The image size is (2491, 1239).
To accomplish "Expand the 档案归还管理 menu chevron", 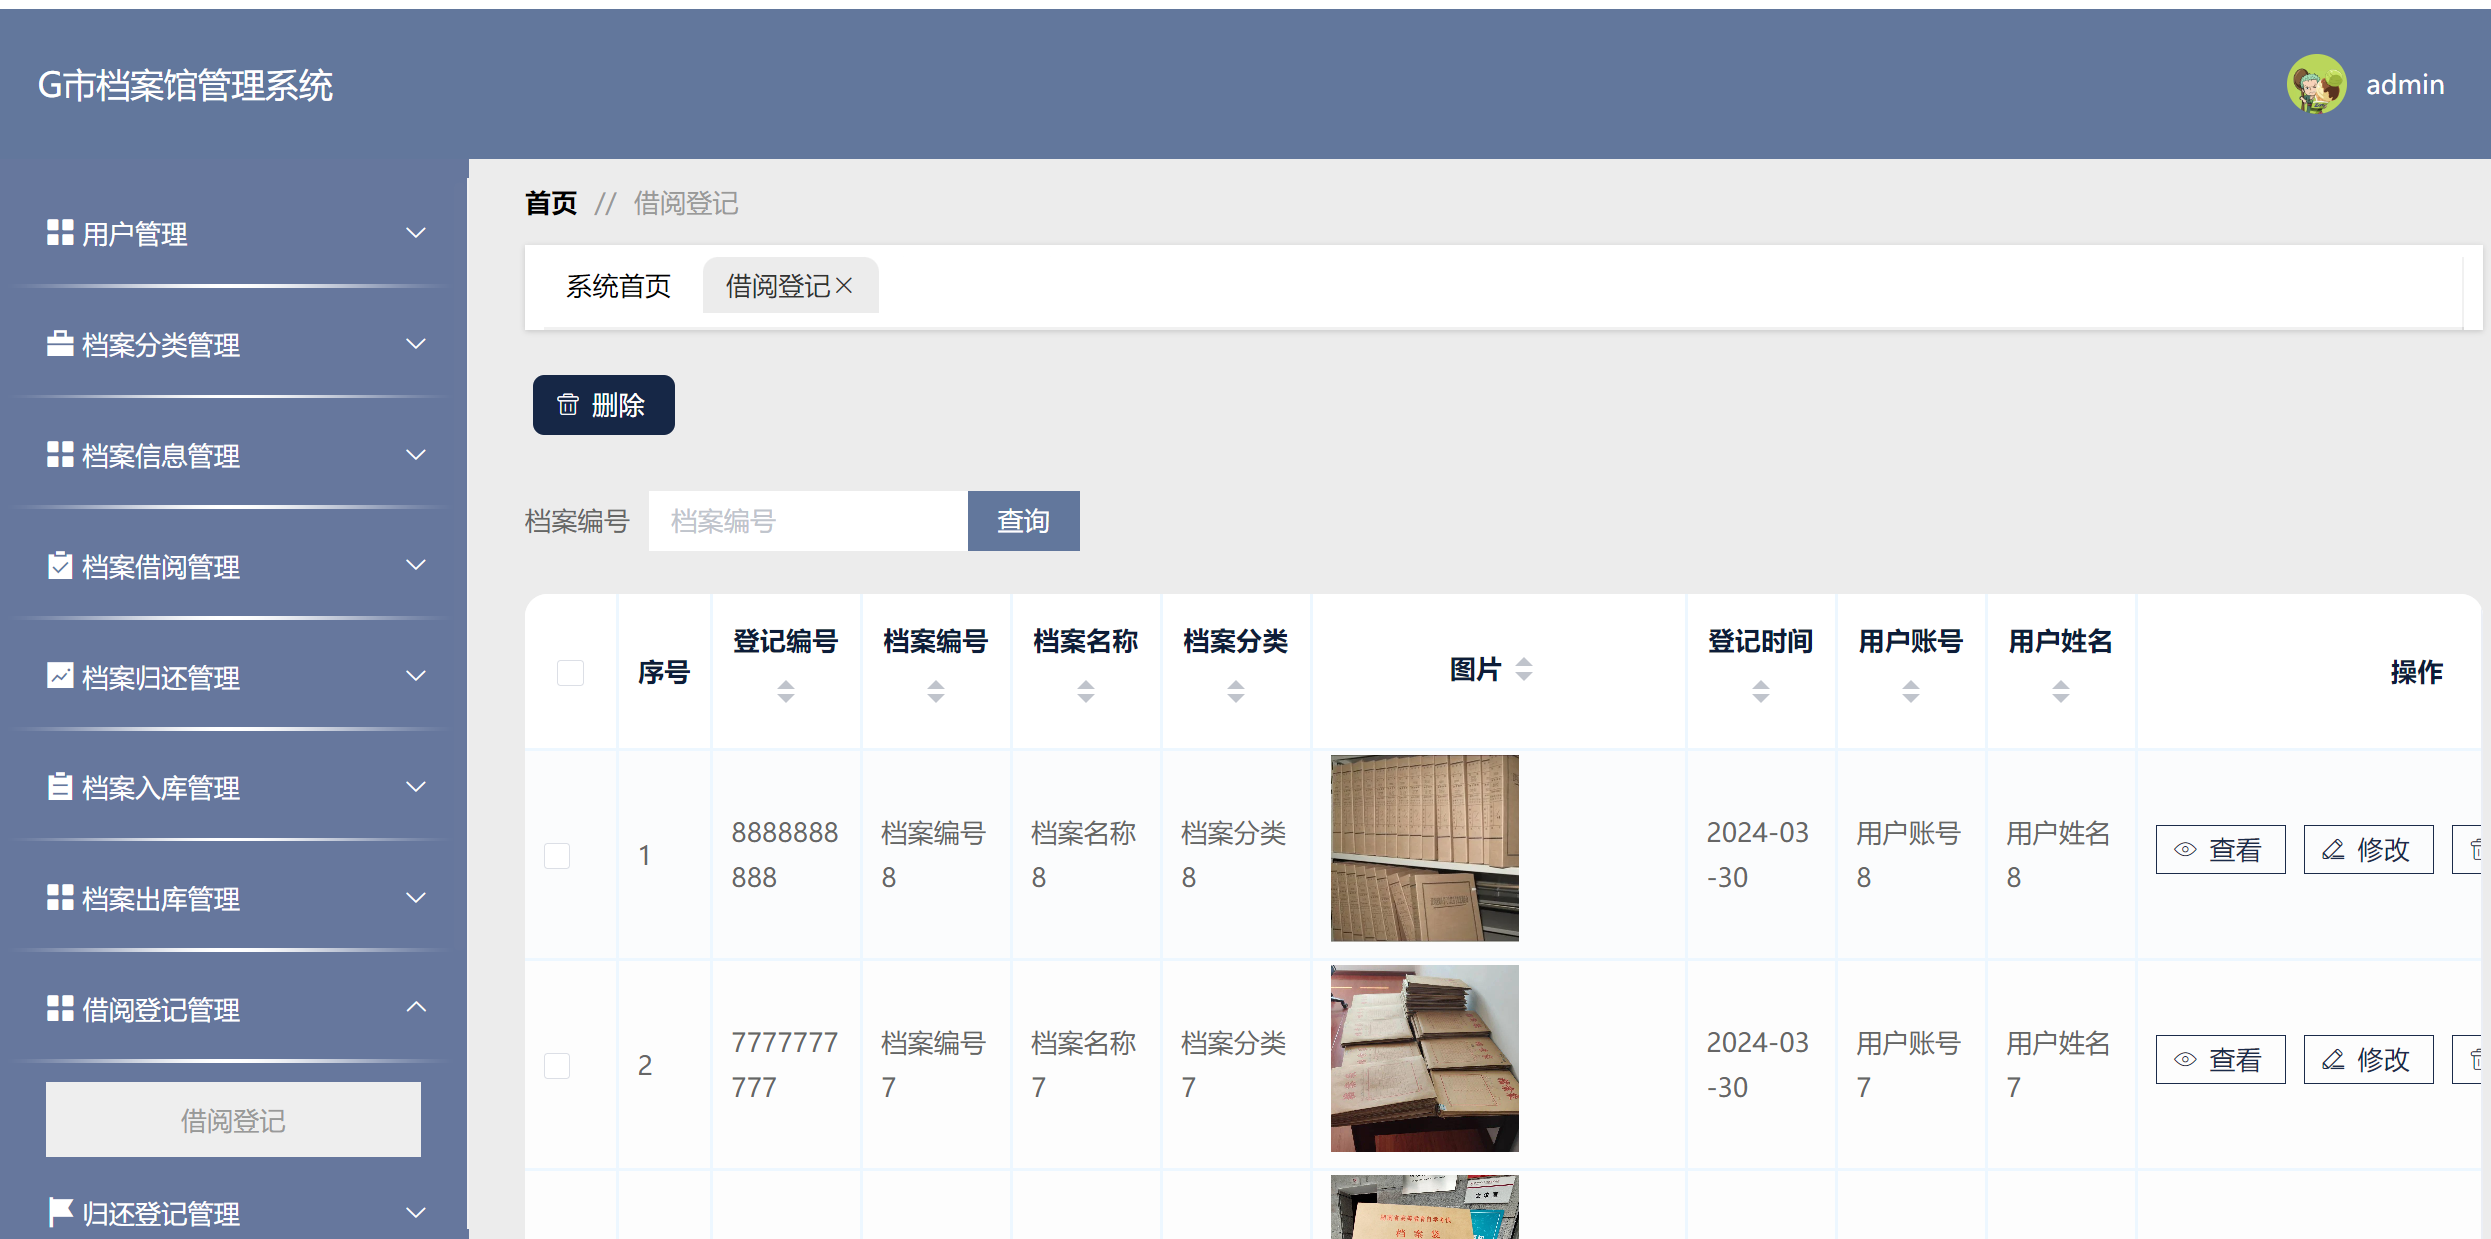I will [x=416, y=676].
